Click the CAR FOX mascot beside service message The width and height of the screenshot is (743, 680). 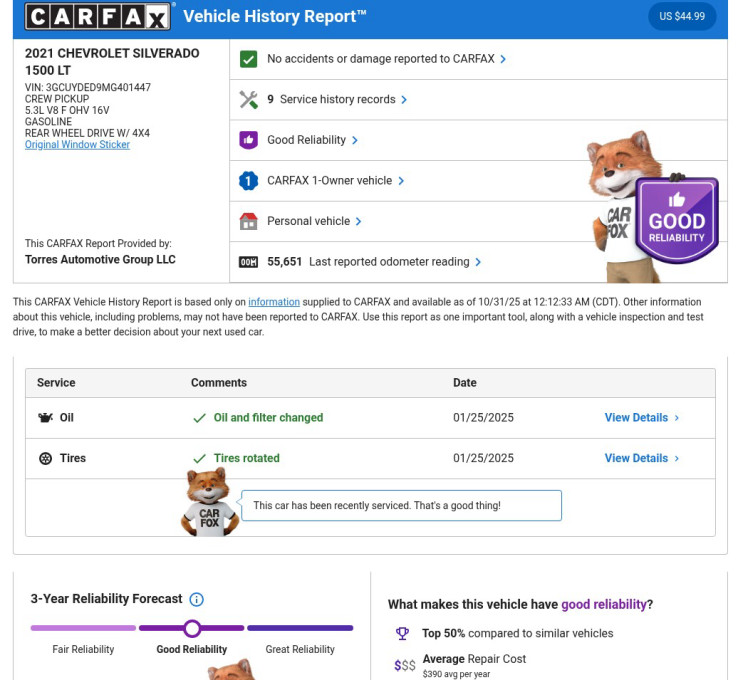209,503
